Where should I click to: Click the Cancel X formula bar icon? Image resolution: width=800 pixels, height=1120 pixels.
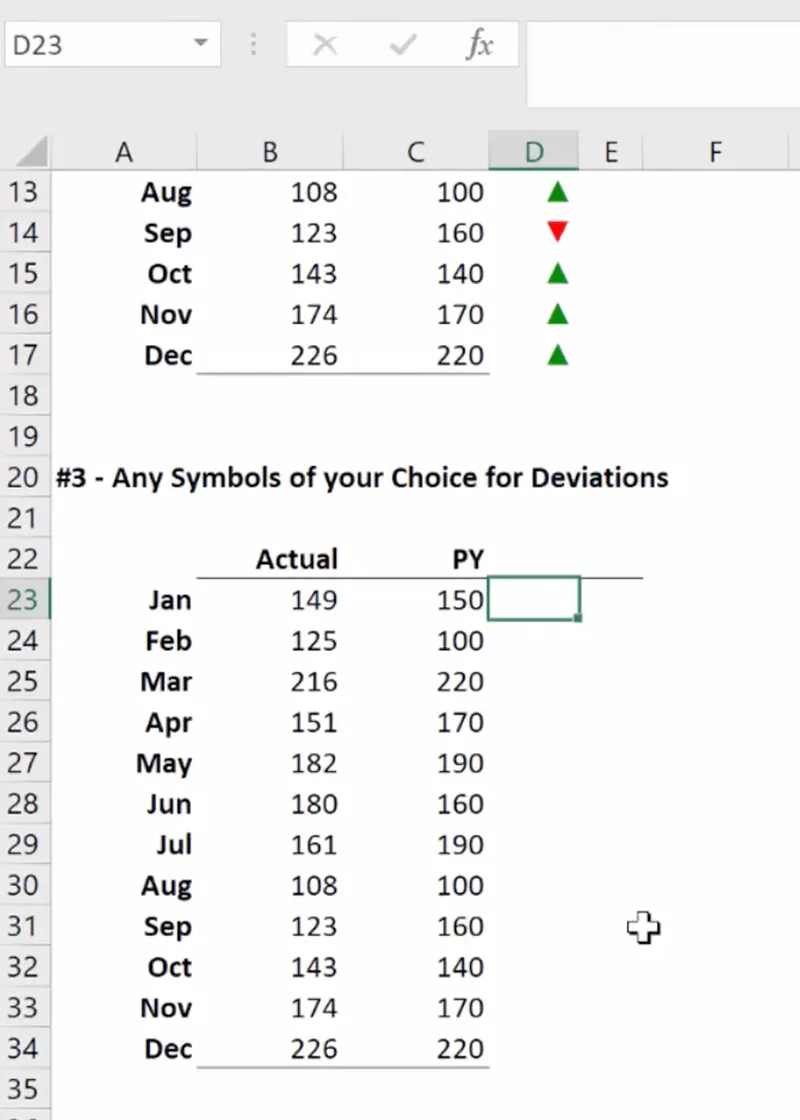[x=325, y=45]
